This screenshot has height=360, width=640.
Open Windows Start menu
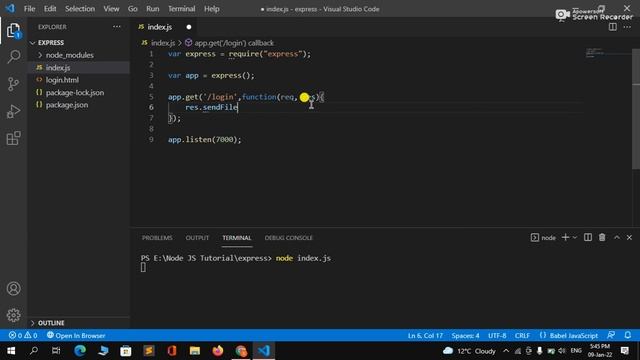tap(11, 351)
